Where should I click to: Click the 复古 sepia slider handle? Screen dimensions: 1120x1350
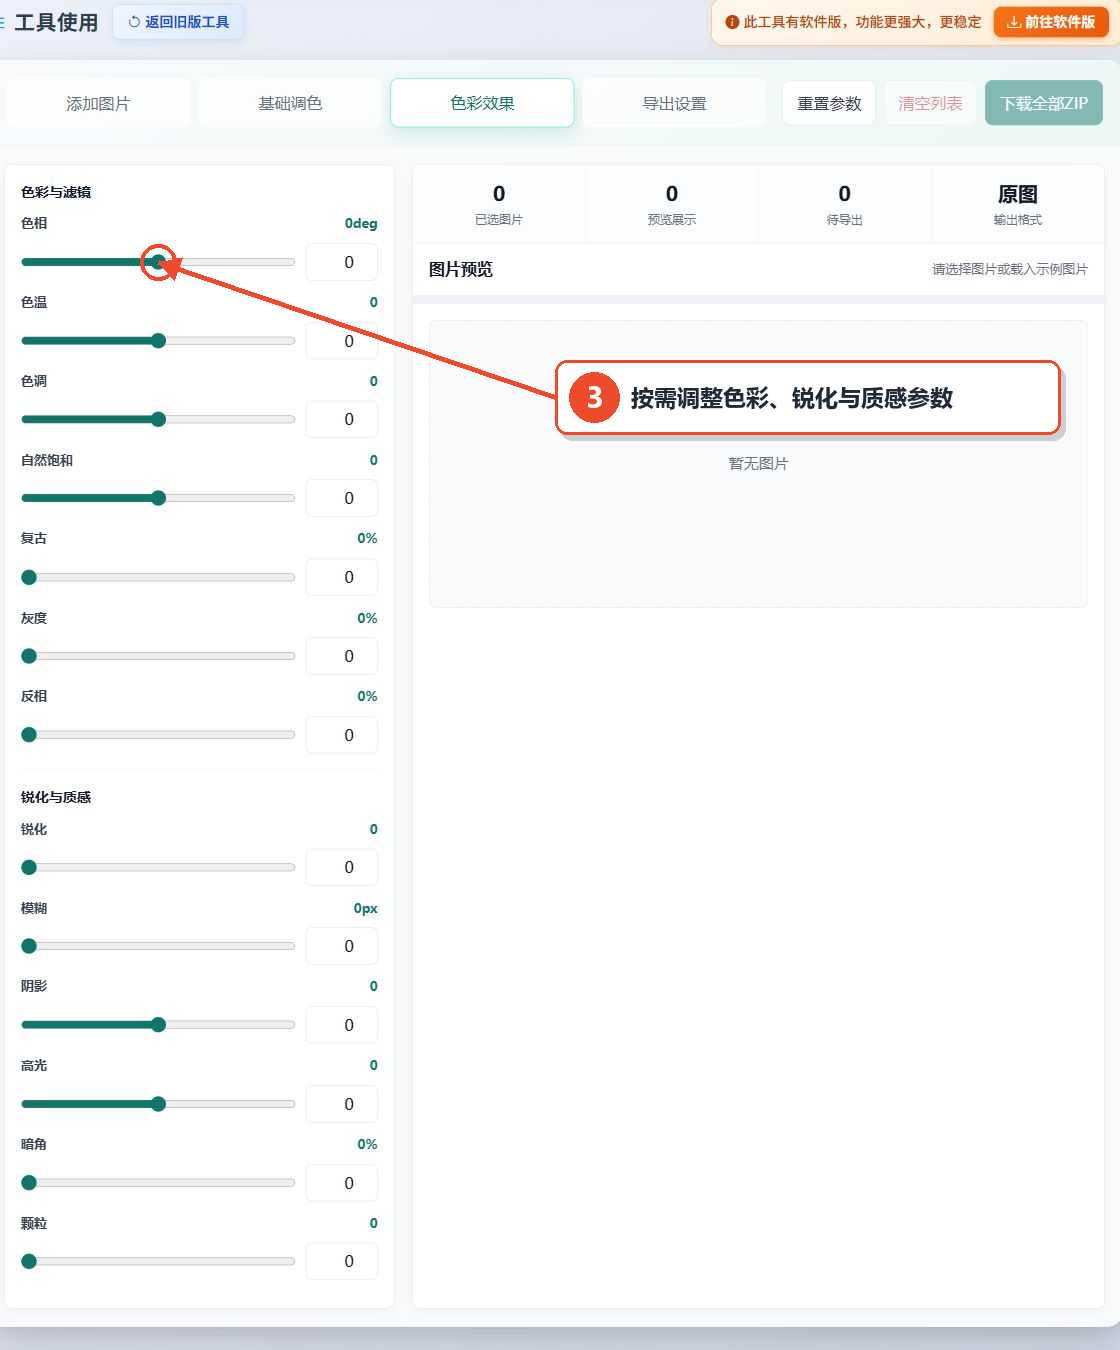pyautogui.click(x=29, y=577)
